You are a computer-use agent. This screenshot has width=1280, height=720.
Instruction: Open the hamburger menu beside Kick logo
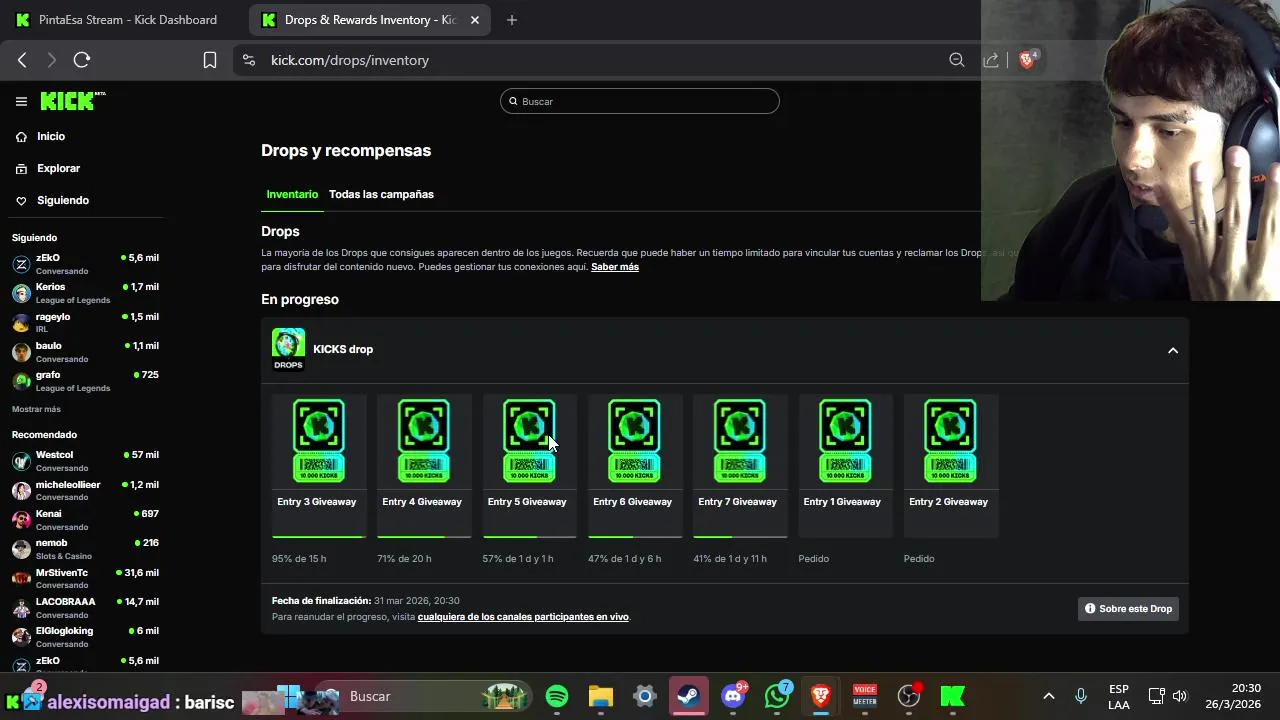pos(21,101)
